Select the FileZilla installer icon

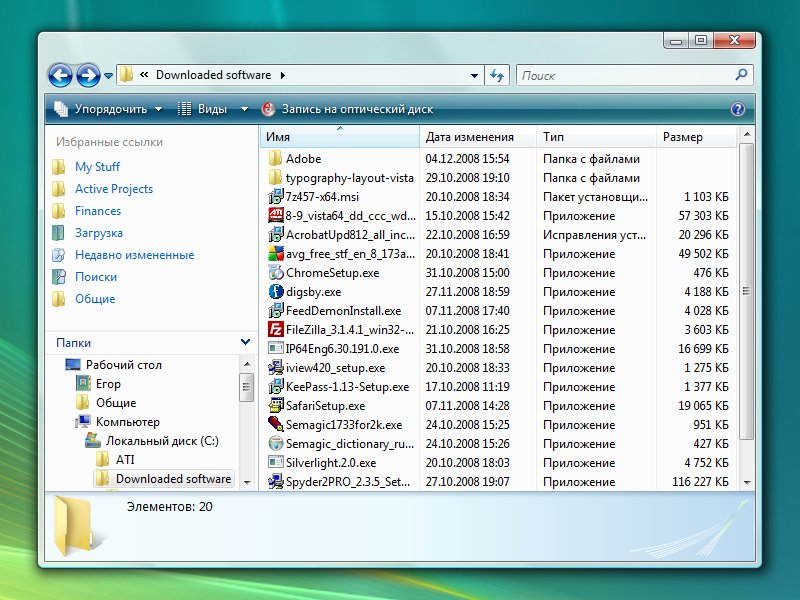point(276,330)
